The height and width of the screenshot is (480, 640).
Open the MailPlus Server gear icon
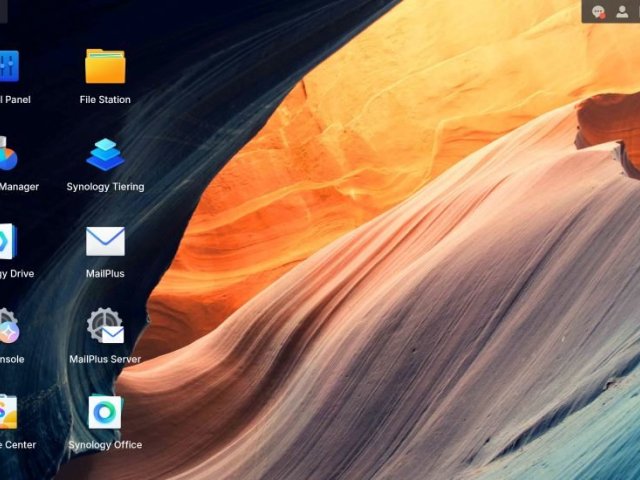click(105, 325)
